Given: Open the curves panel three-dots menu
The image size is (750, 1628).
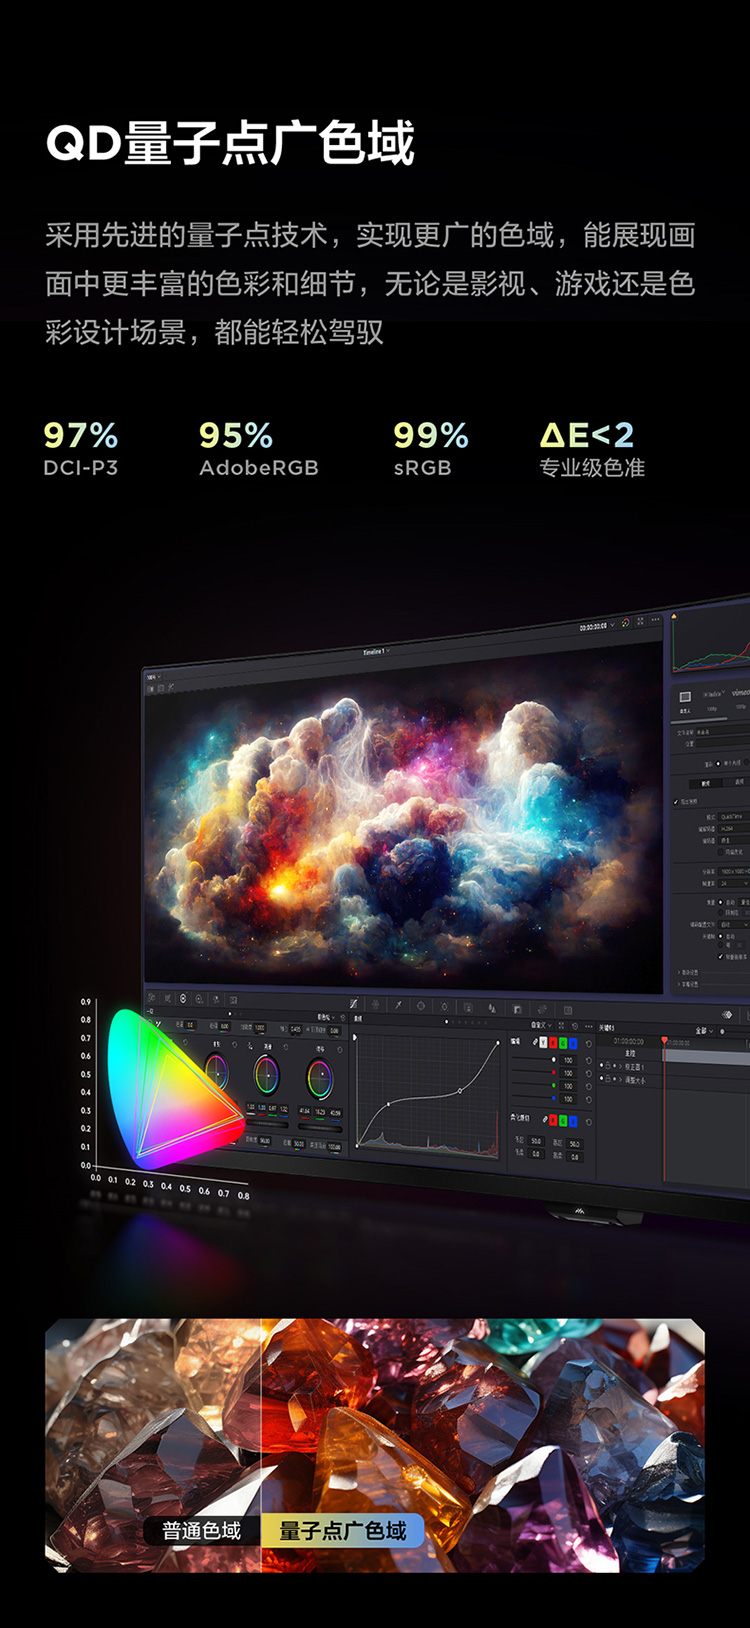Looking at the screenshot, I should point(589,1026).
